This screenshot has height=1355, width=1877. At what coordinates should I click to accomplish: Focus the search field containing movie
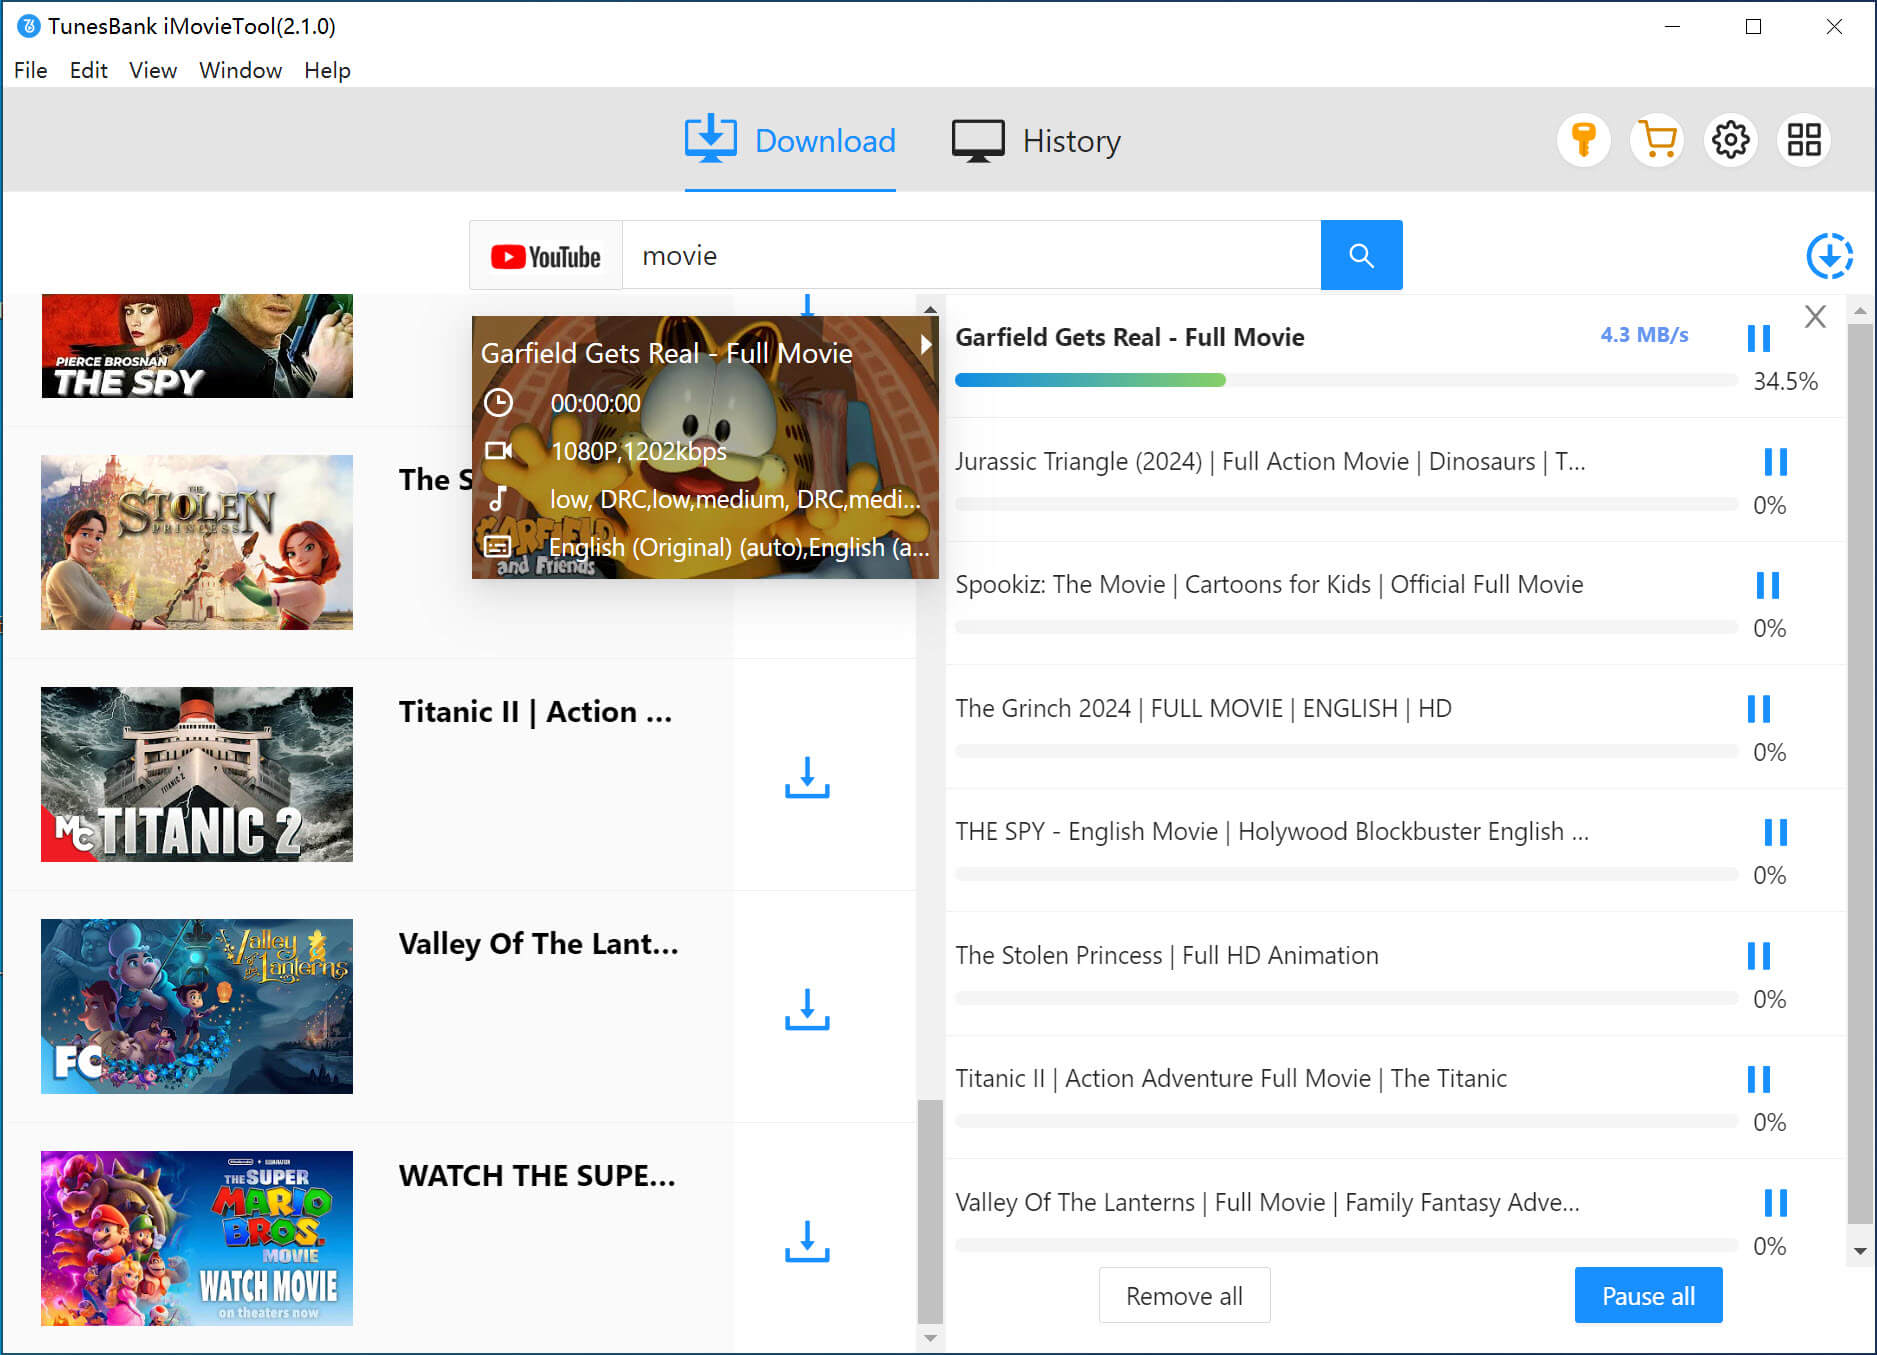(971, 256)
